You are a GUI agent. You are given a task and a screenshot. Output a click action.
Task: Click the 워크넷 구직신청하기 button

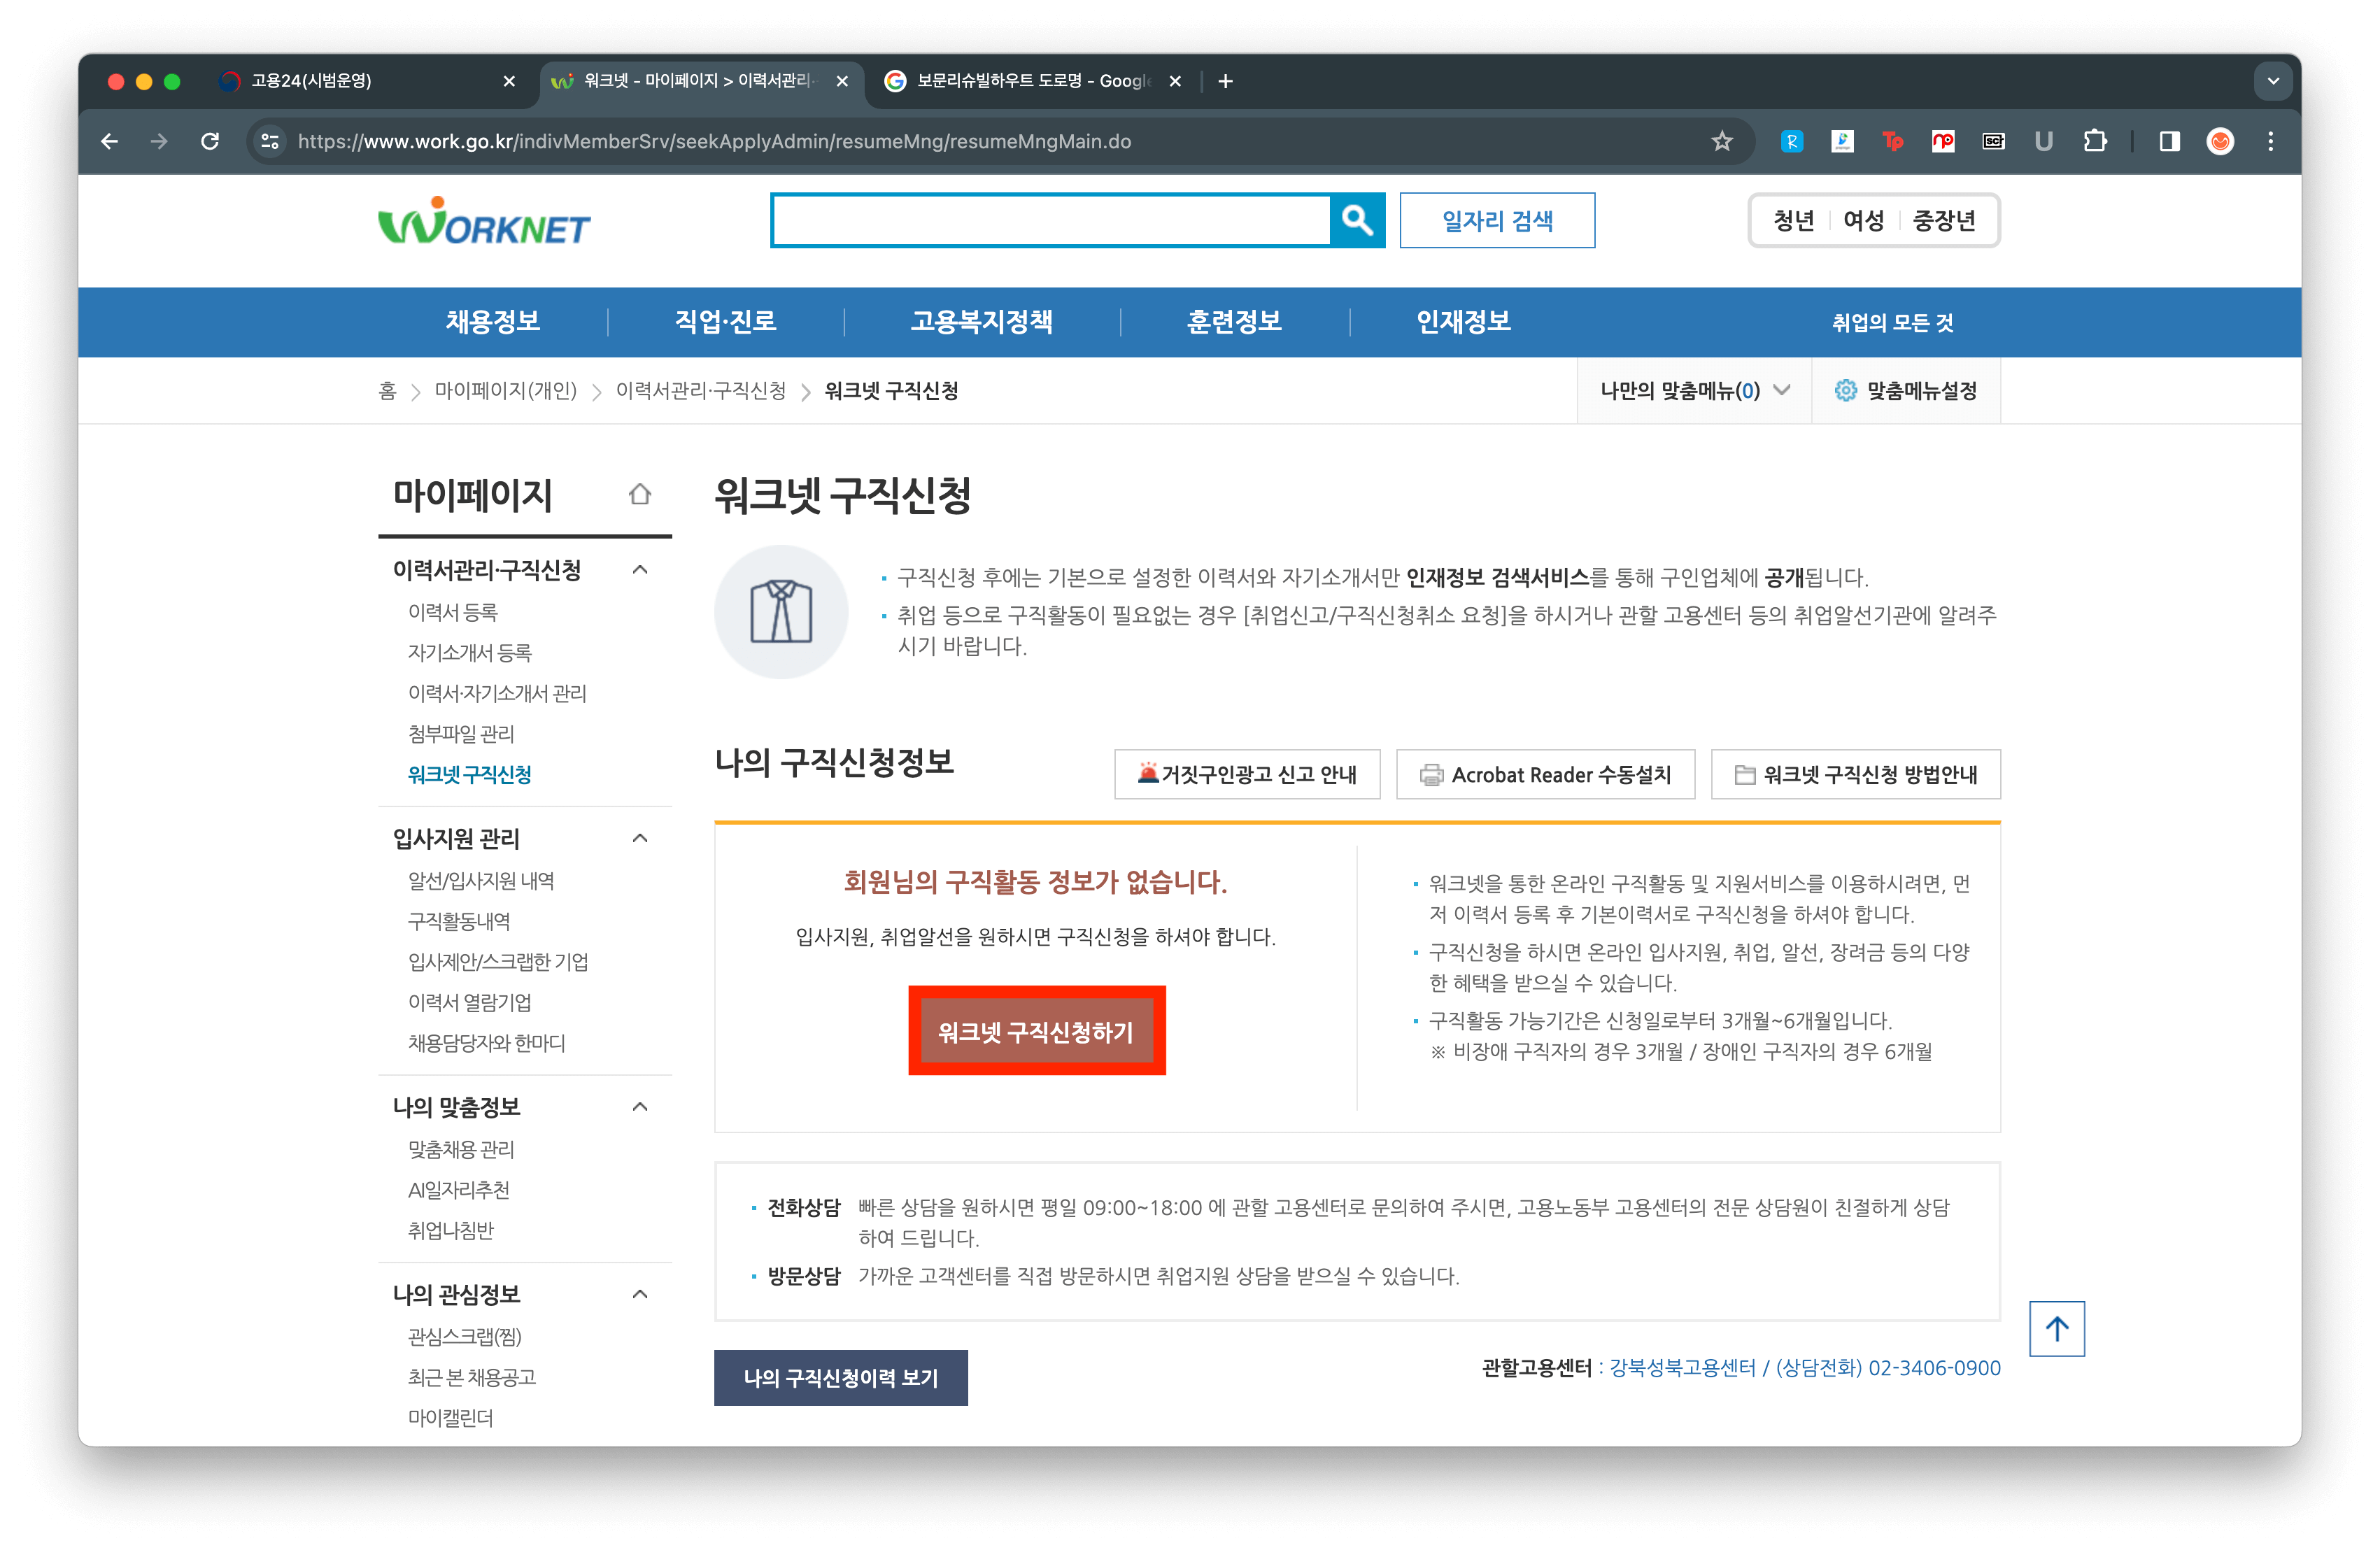1036,1031
